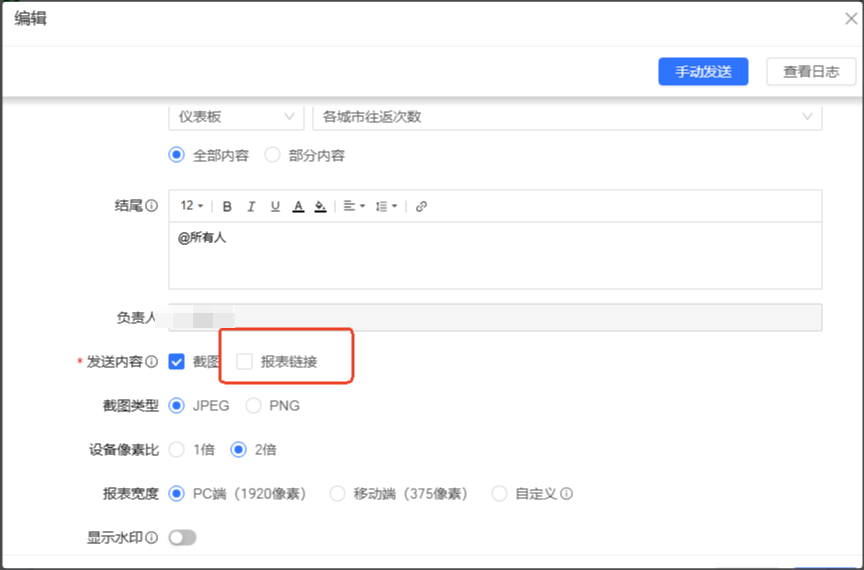Click the info icon next to 结尾

click(x=152, y=206)
